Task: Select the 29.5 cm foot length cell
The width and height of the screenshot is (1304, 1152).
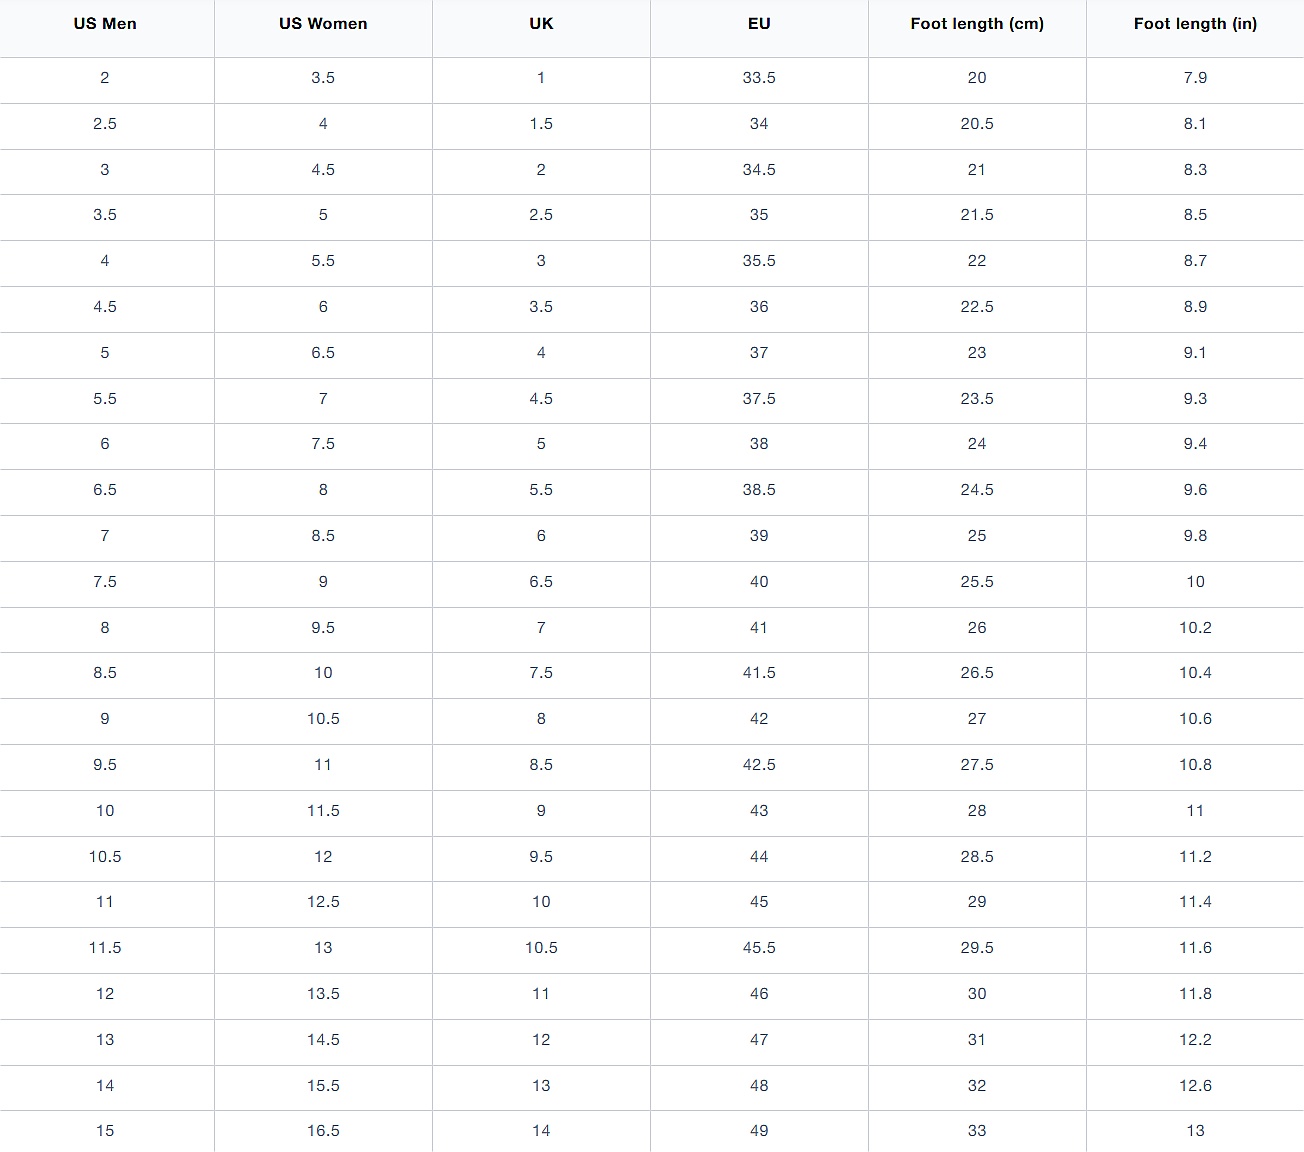Action: tap(977, 948)
